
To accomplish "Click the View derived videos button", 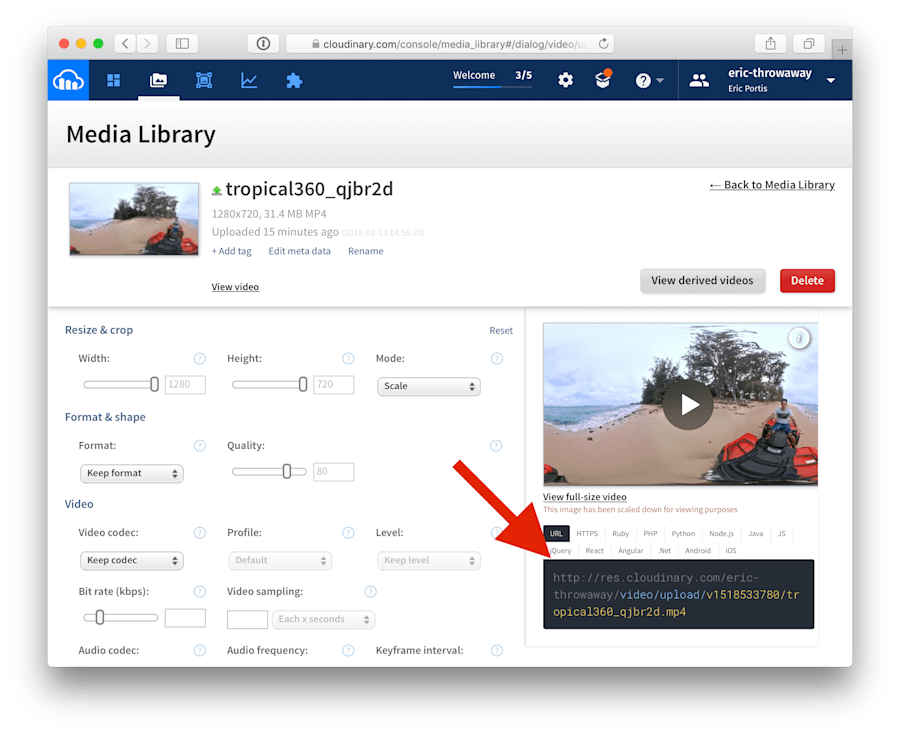I will click(x=702, y=281).
